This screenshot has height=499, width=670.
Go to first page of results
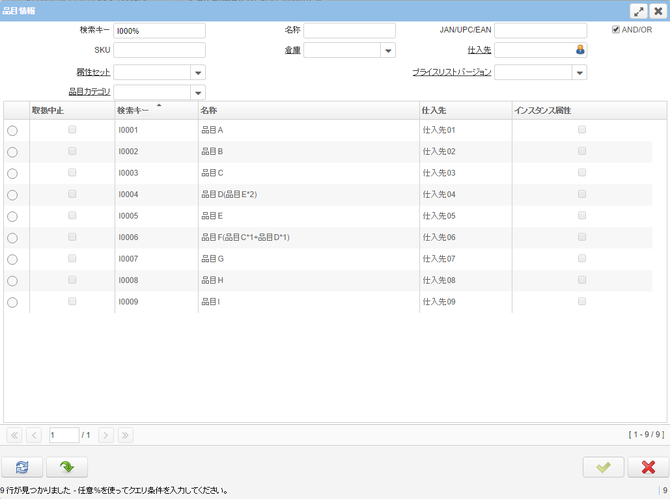(14, 435)
